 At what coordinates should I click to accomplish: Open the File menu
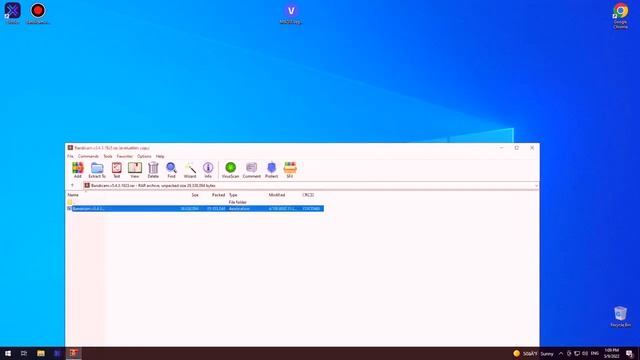70,156
